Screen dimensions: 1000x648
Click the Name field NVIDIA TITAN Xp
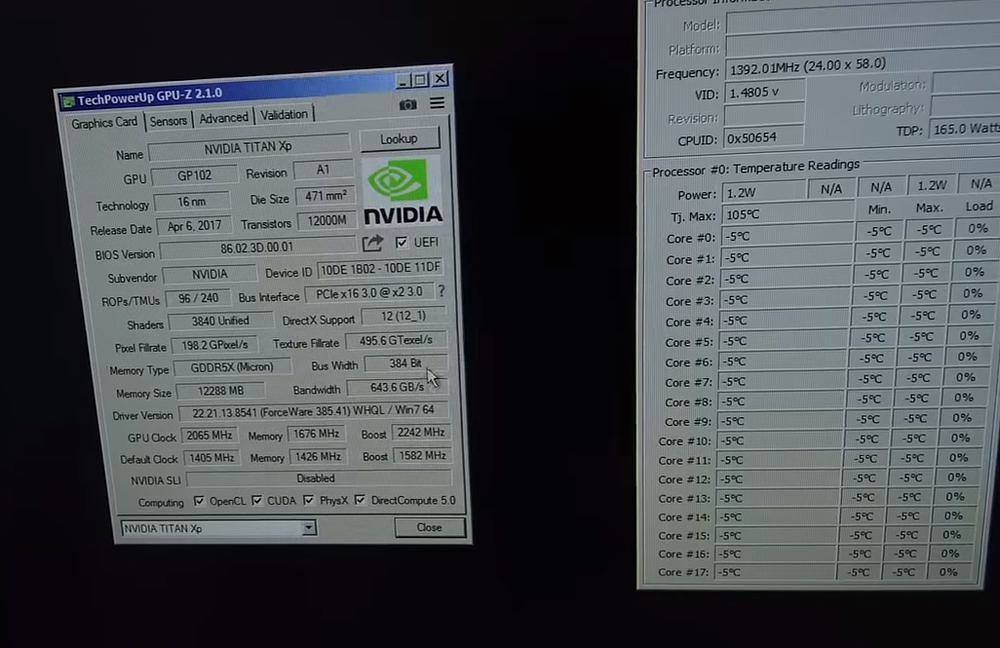[249, 148]
